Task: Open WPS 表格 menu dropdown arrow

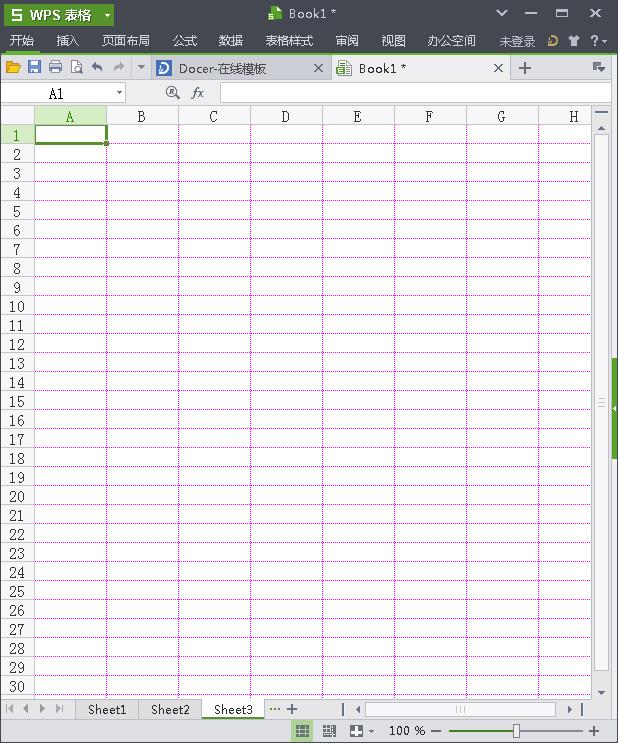Action: pos(108,15)
